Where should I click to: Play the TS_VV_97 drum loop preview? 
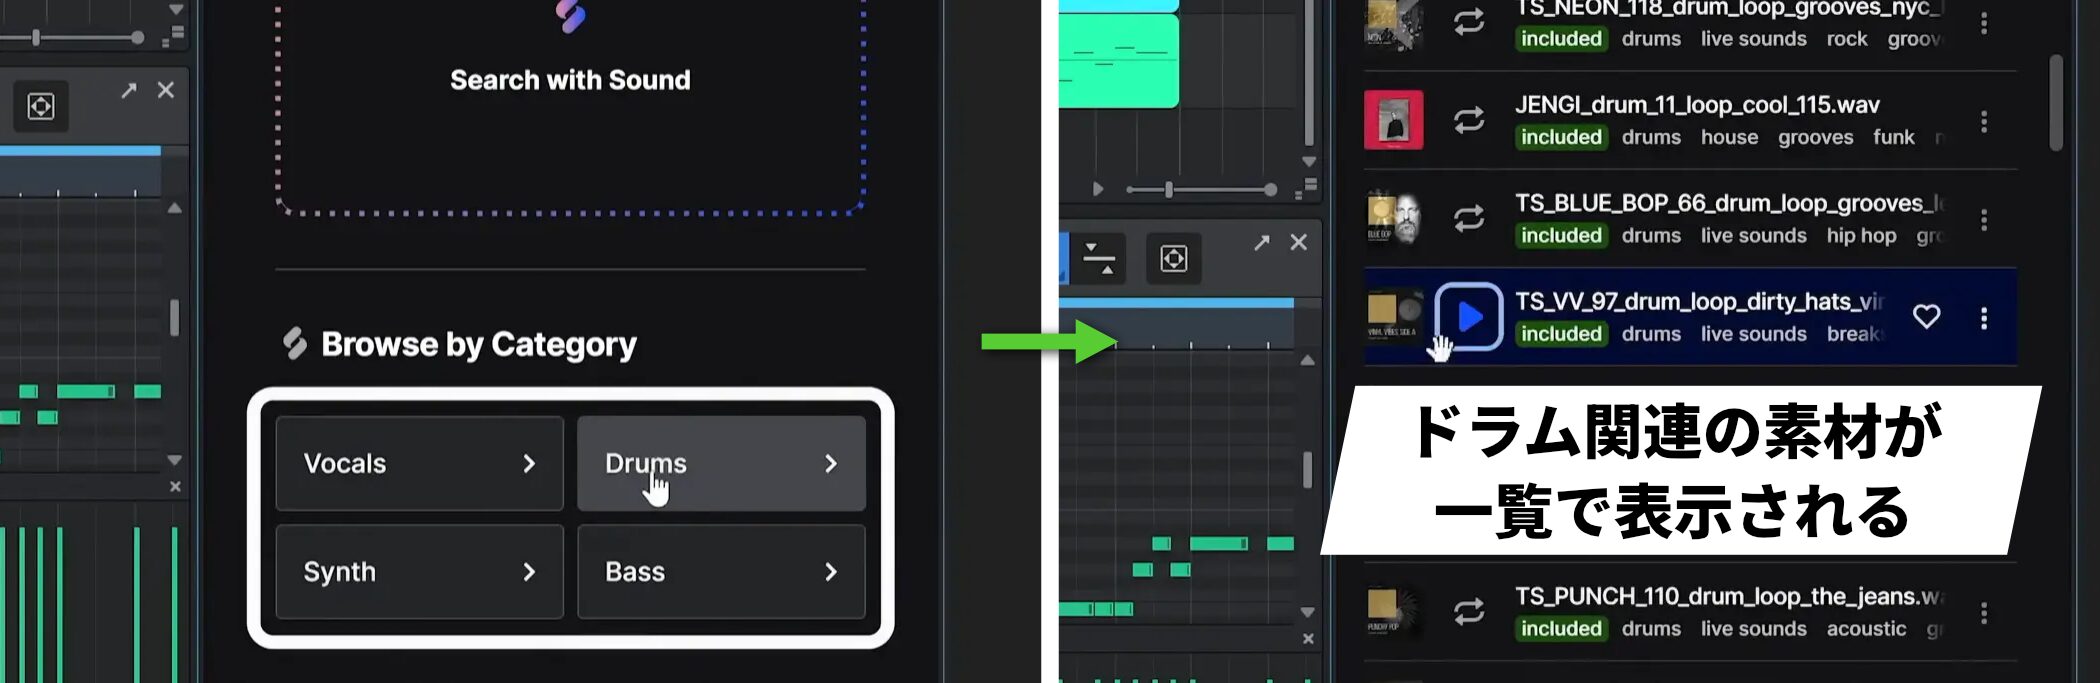point(1468,317)
